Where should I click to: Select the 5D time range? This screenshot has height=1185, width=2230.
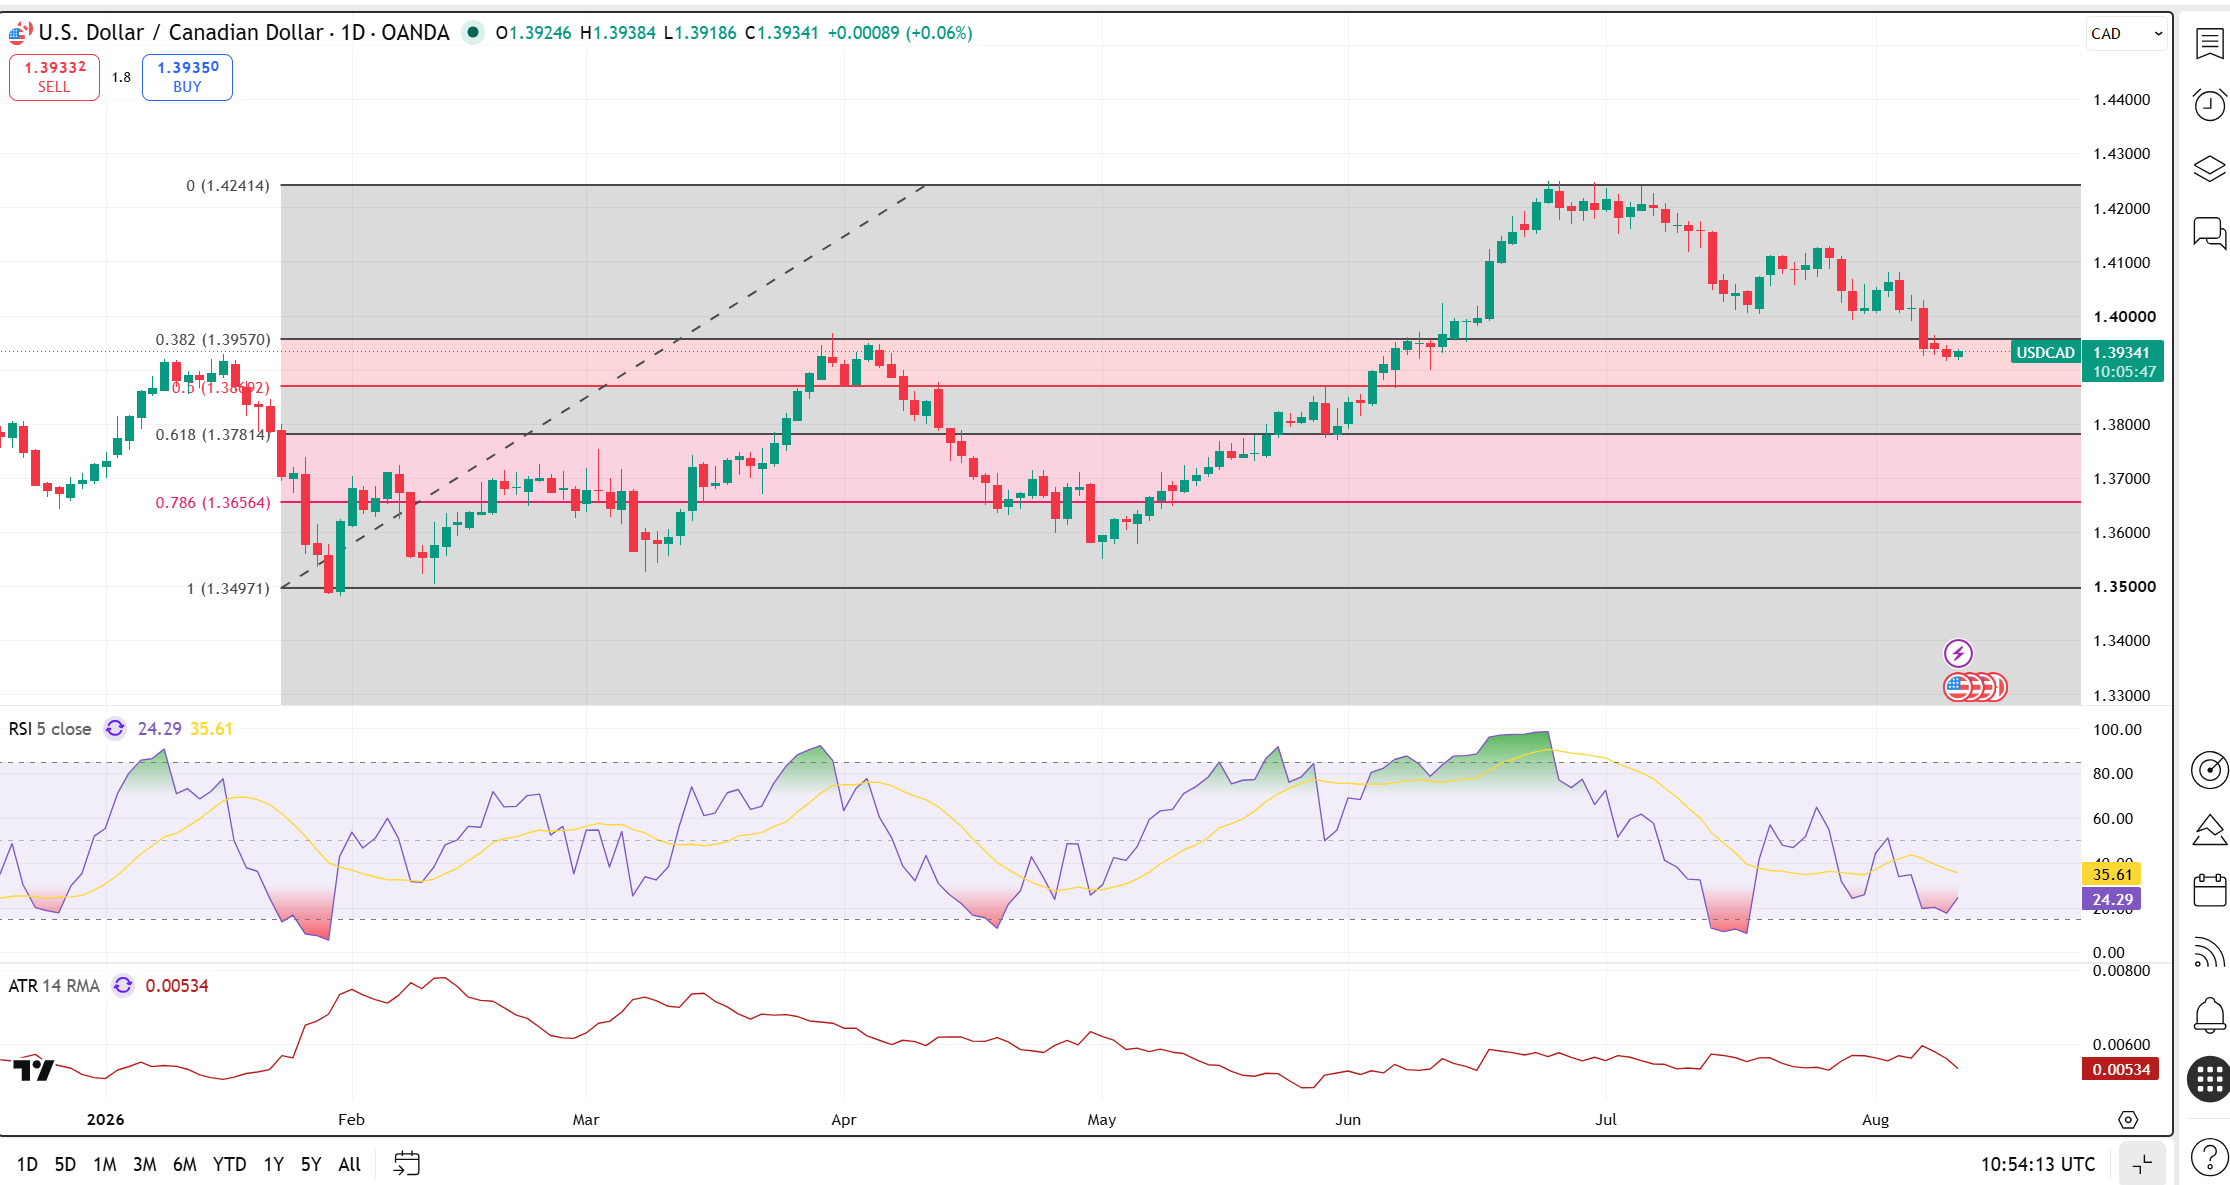pos(65,1164)
